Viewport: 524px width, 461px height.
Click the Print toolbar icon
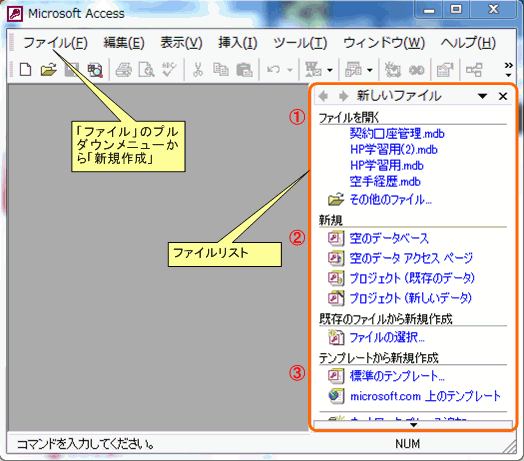(123, 70)
